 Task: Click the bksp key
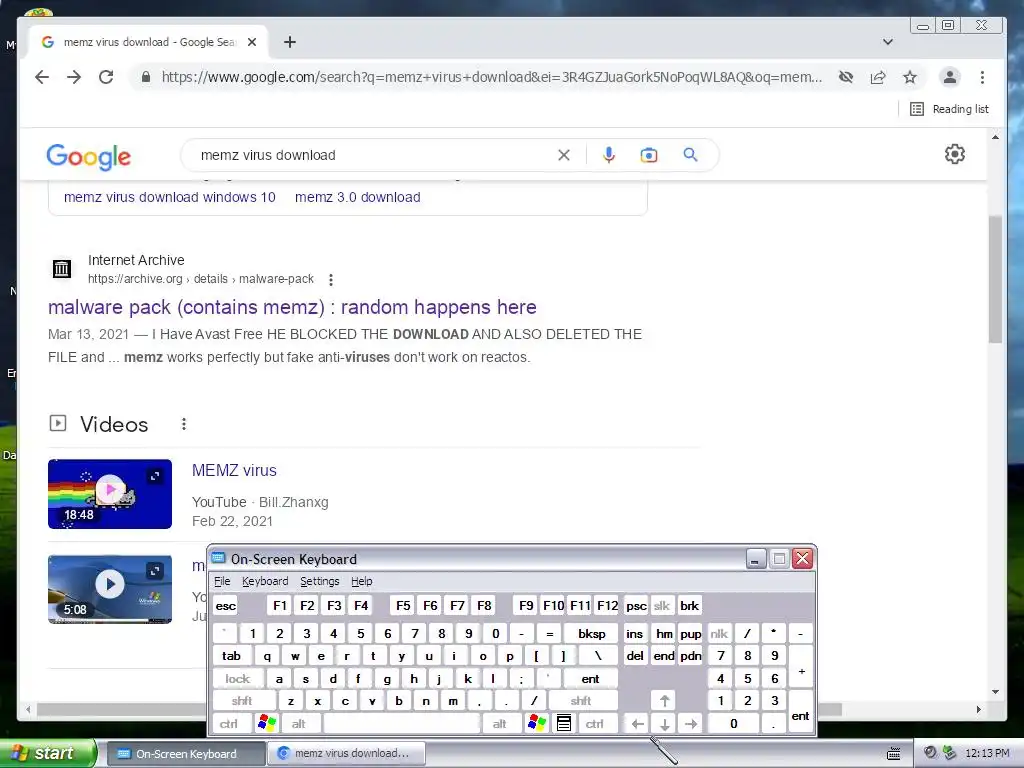click(591, 633)
